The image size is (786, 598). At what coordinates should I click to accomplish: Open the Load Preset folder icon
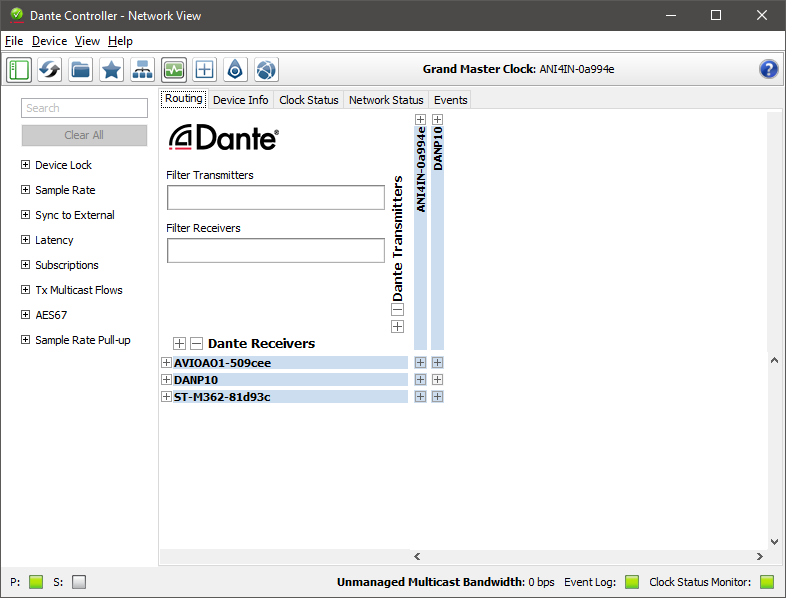click(x=81, y=69)
